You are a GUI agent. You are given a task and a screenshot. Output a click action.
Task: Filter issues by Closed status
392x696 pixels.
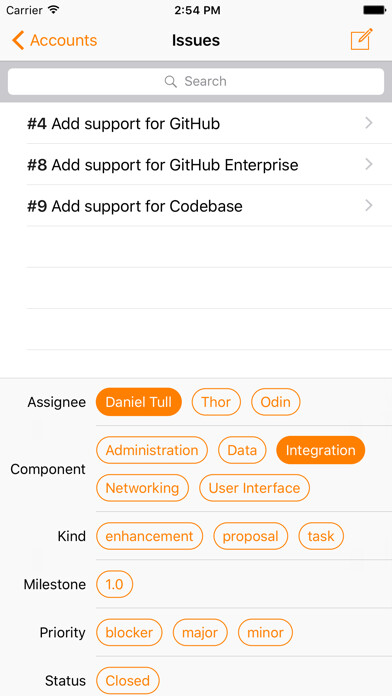pos(128,680)
